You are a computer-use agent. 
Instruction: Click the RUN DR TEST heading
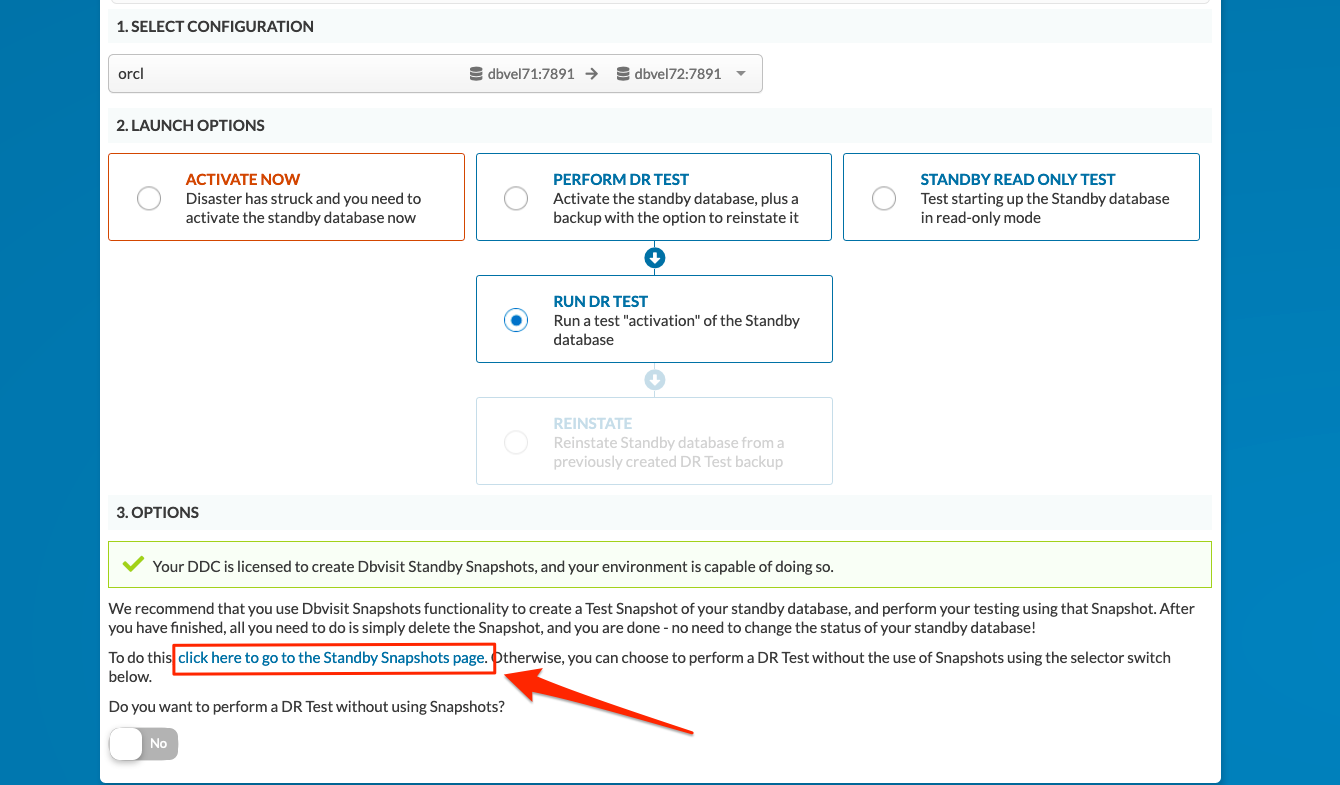point(601,301)
